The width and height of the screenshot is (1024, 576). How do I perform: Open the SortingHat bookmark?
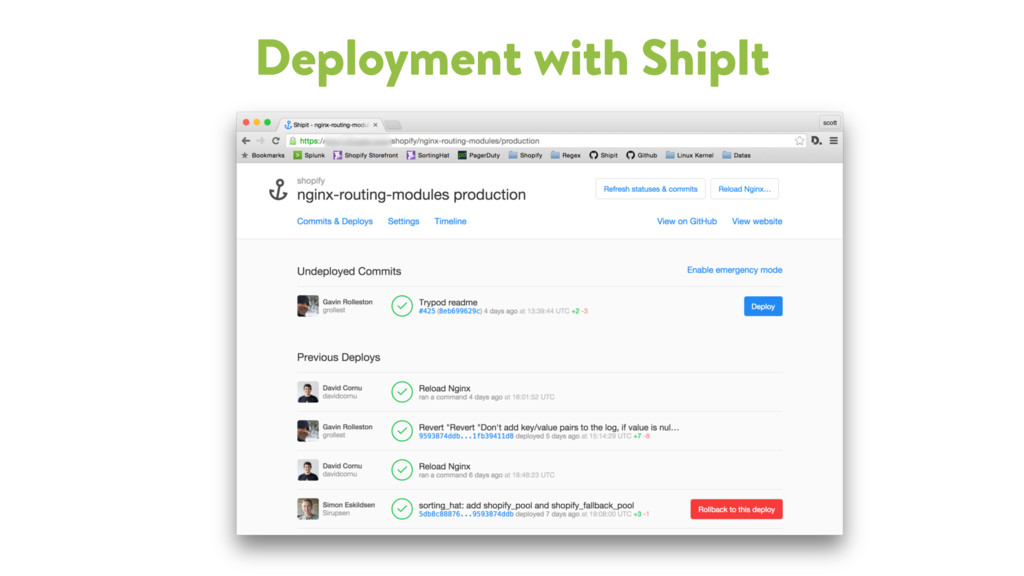[x=428, y=155]
